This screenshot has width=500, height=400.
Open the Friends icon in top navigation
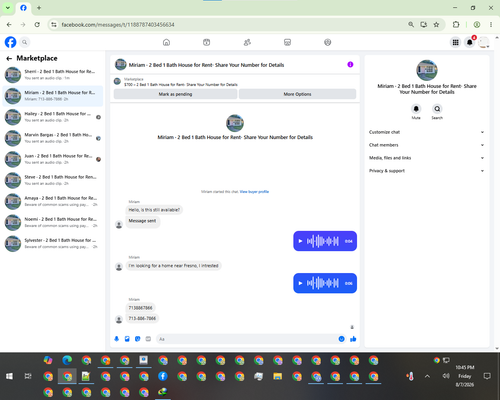(x=247, y=42)
